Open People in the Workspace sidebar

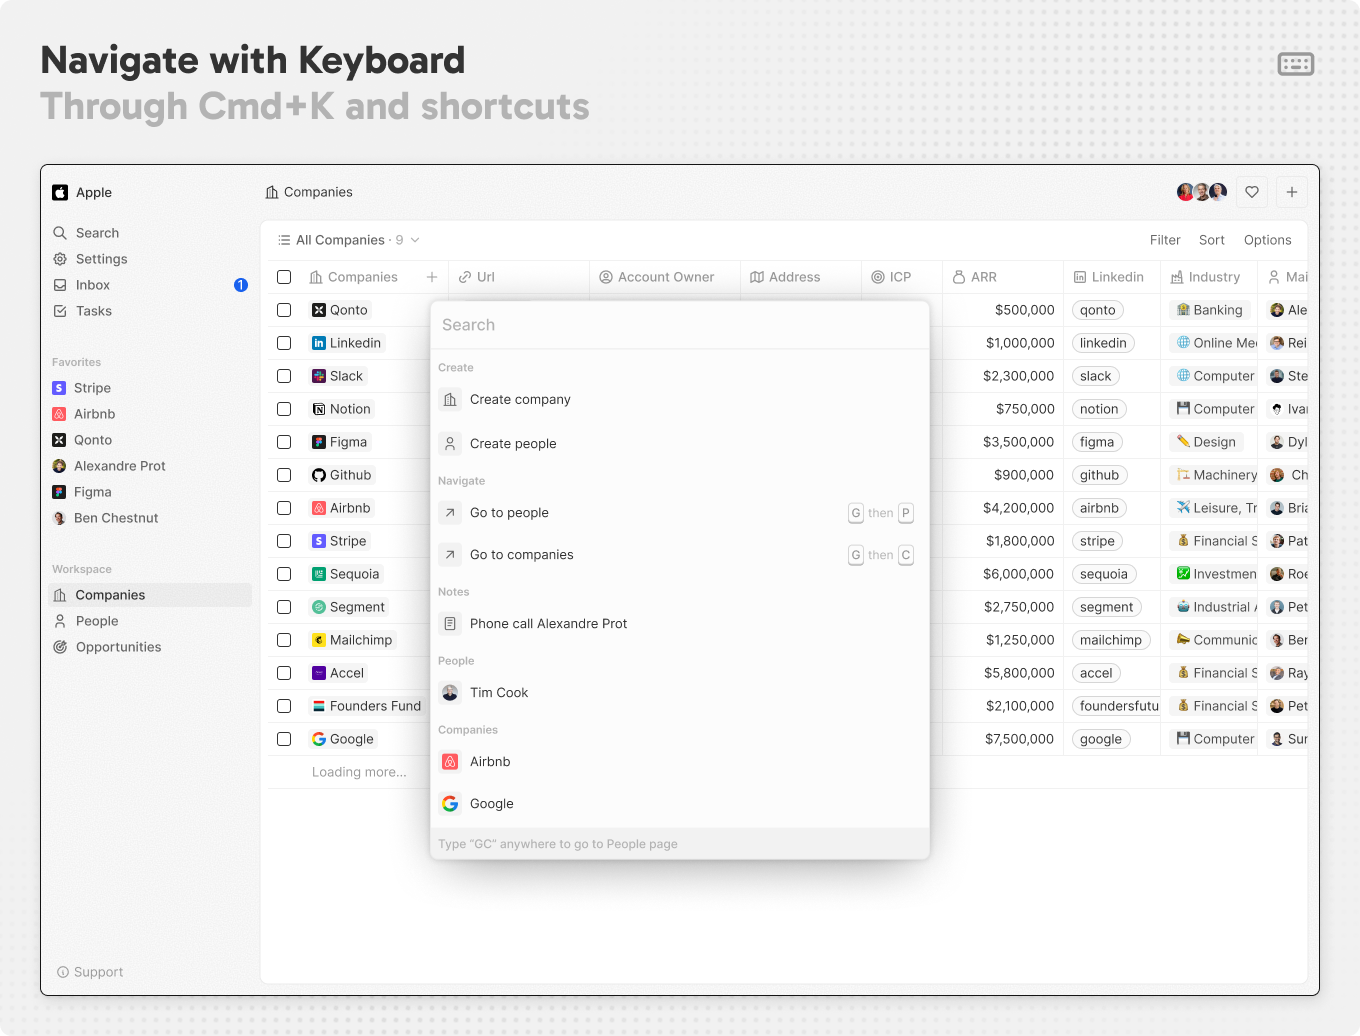tap(97, 621)
